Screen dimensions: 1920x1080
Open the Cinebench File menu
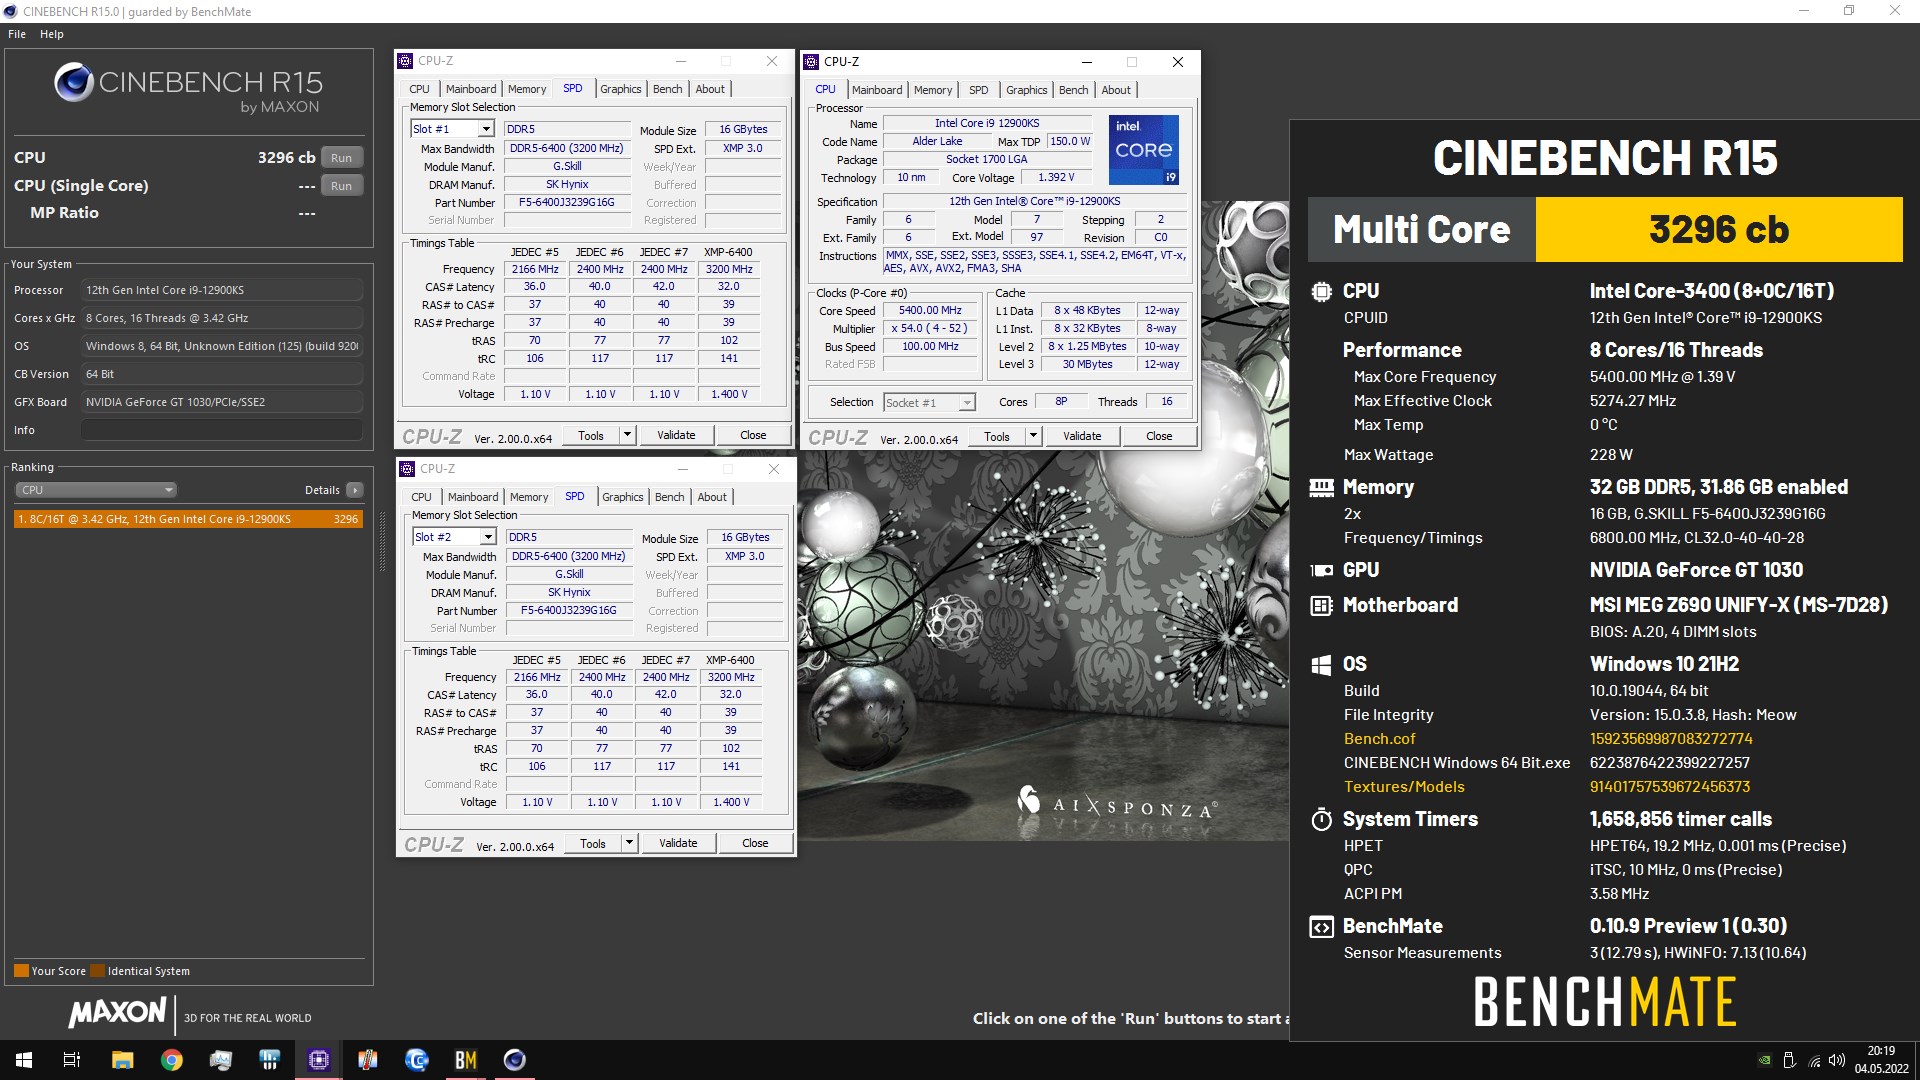click(17, 34)
